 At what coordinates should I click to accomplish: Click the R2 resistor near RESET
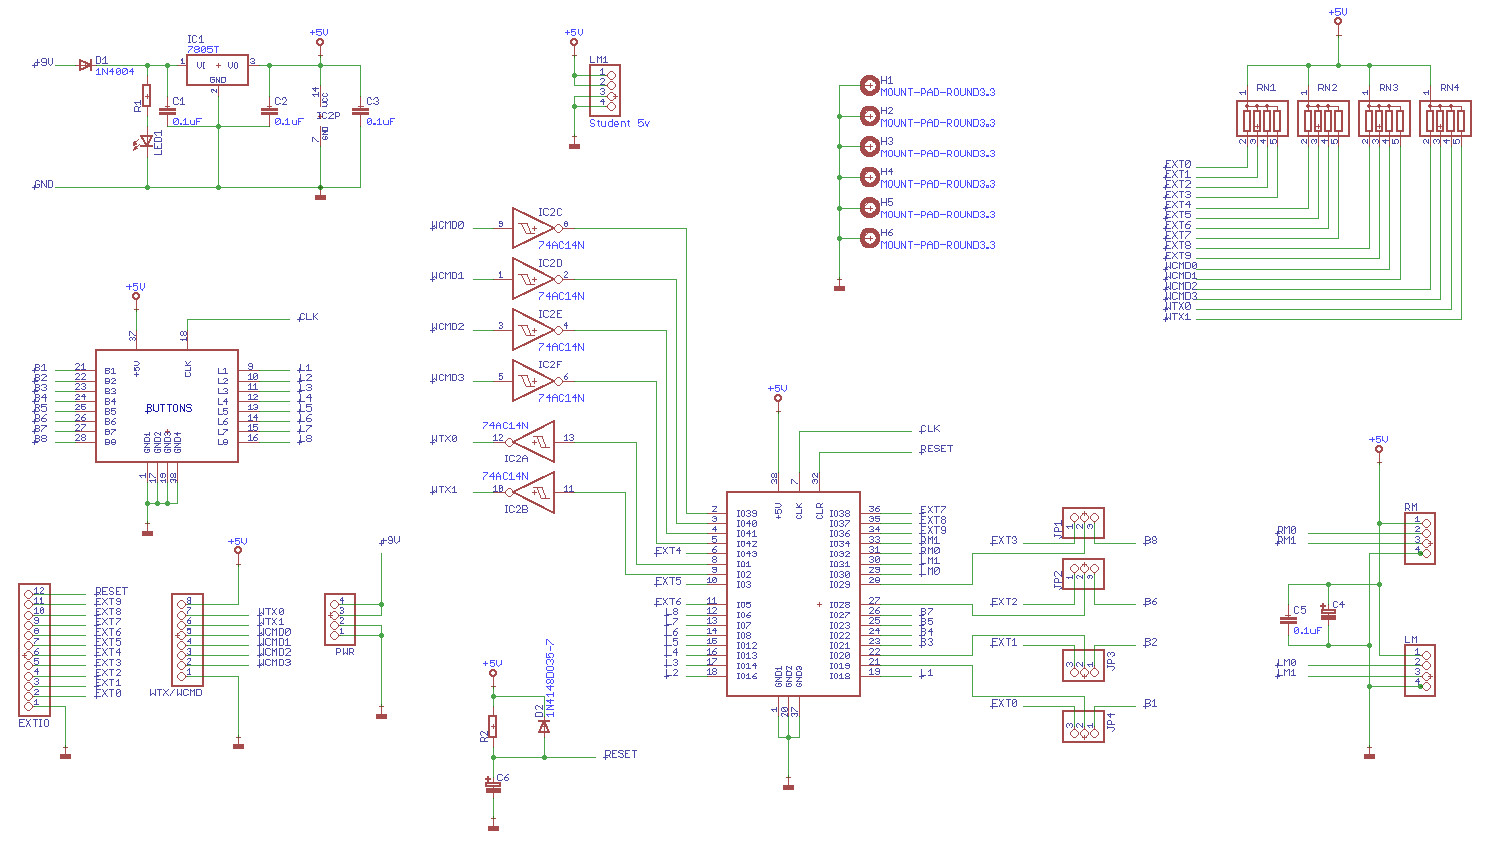(x=492, y=727)
